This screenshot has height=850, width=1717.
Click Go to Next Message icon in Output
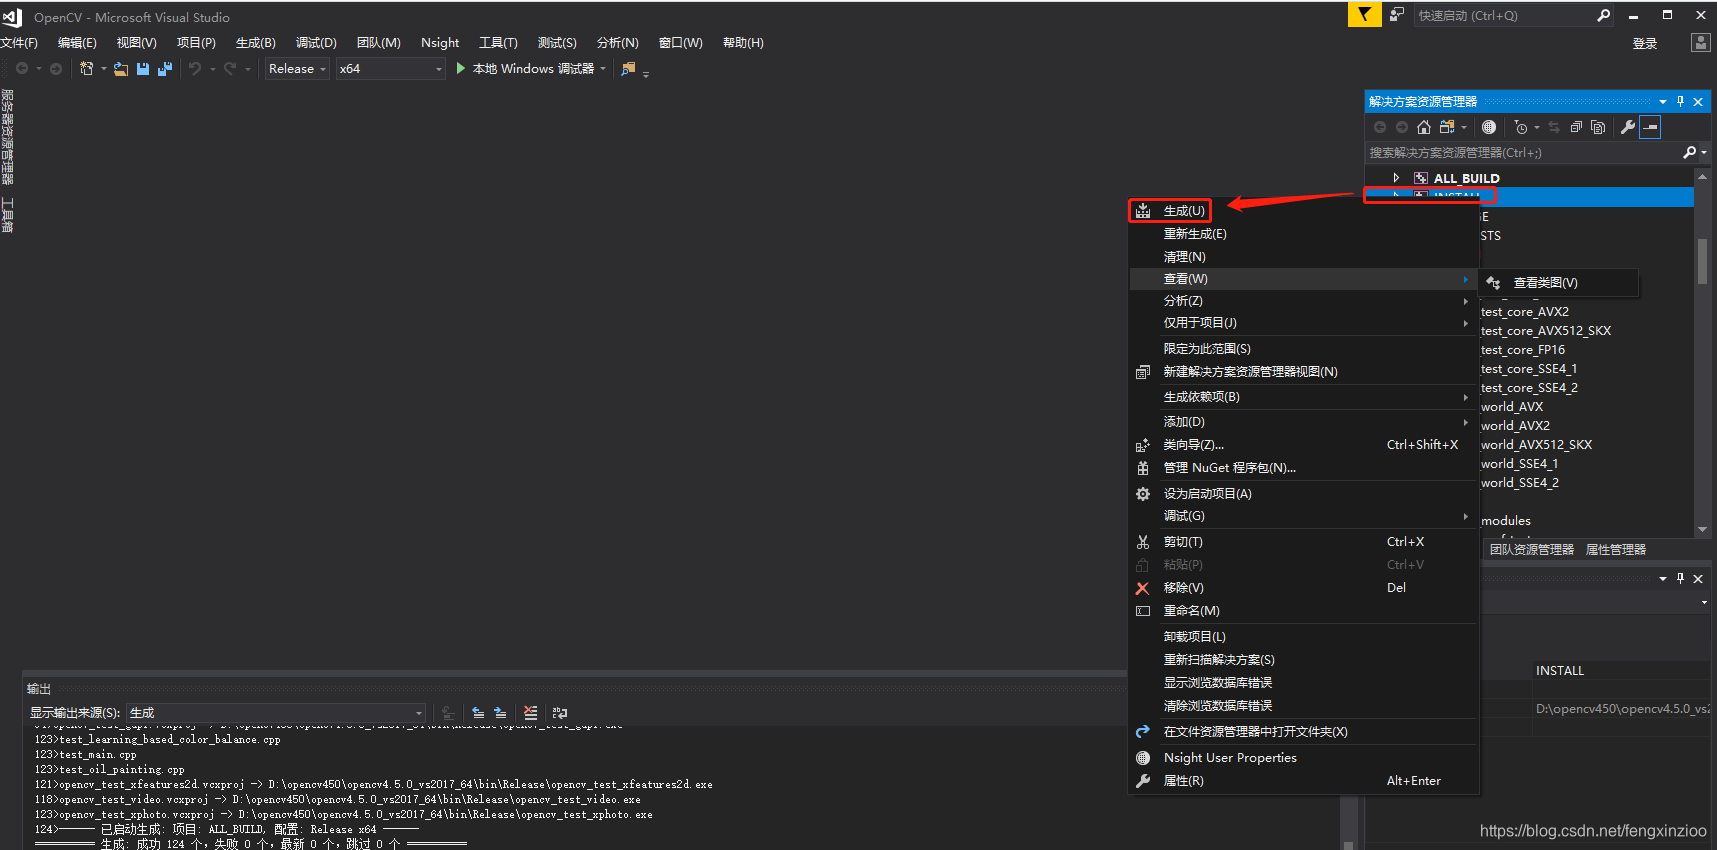click(x=500, y=713)
